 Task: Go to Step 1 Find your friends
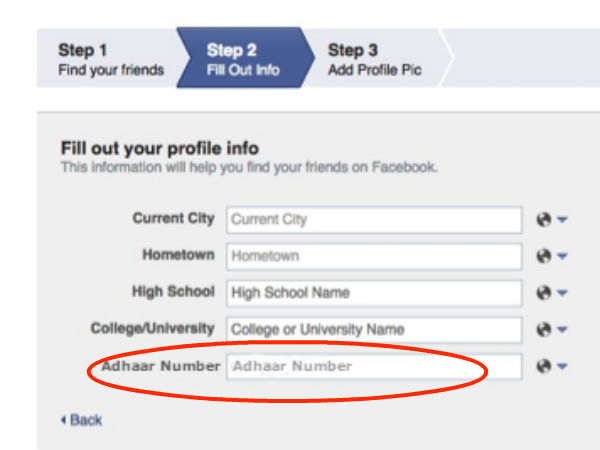pos(110,60)
